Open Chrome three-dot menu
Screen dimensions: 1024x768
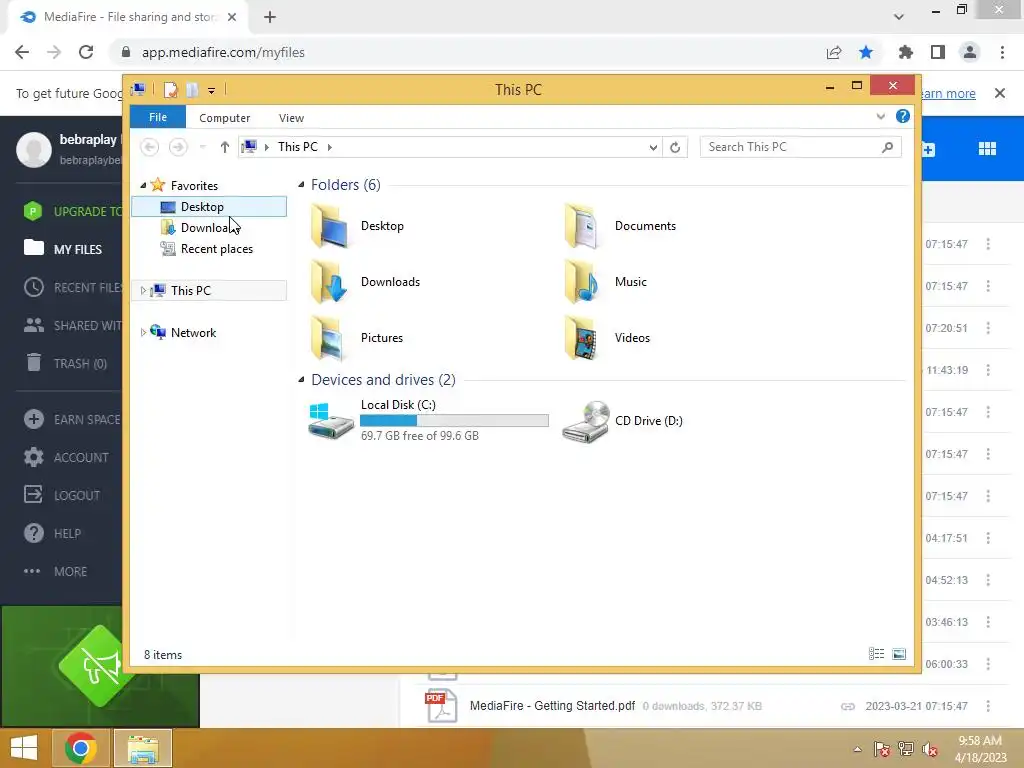click(x=1002, y=52)
